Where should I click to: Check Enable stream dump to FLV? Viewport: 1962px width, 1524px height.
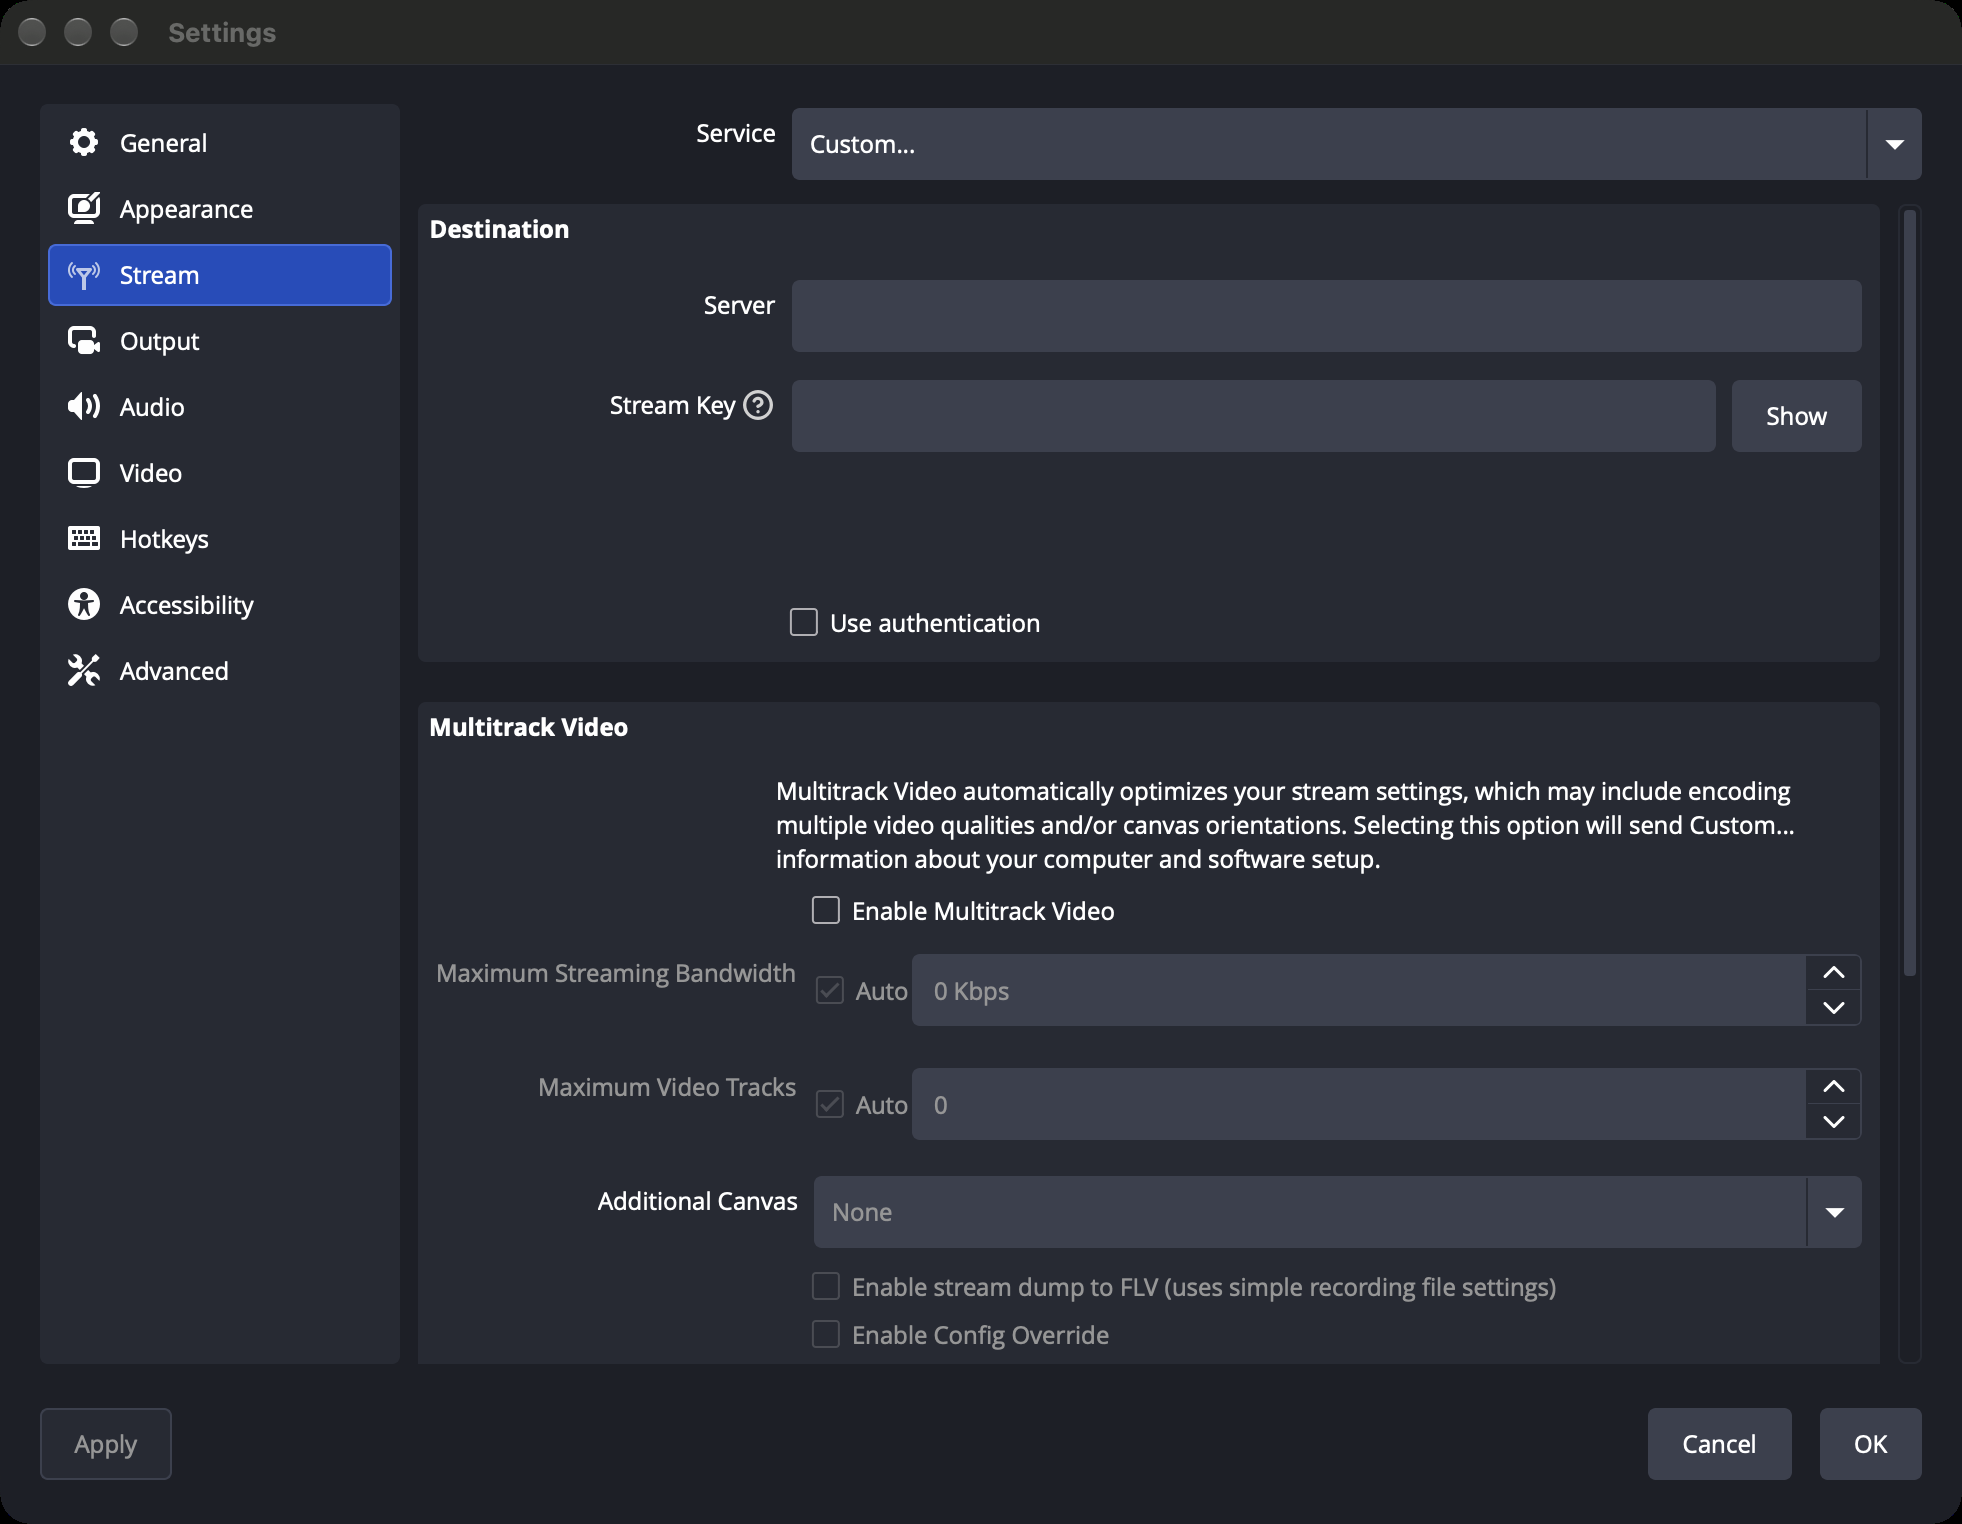[826, 1287]
